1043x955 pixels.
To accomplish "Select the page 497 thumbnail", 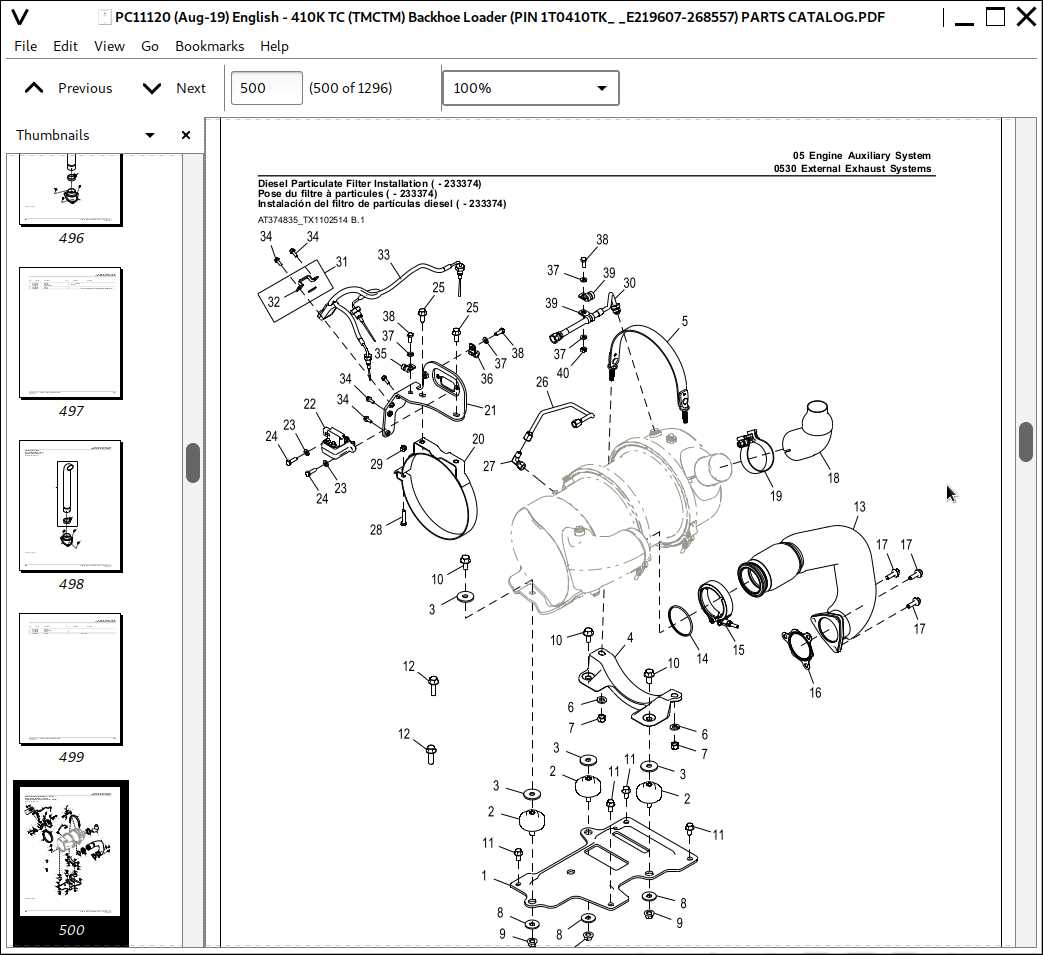I will pyautogui.click(x=71, y=333).
